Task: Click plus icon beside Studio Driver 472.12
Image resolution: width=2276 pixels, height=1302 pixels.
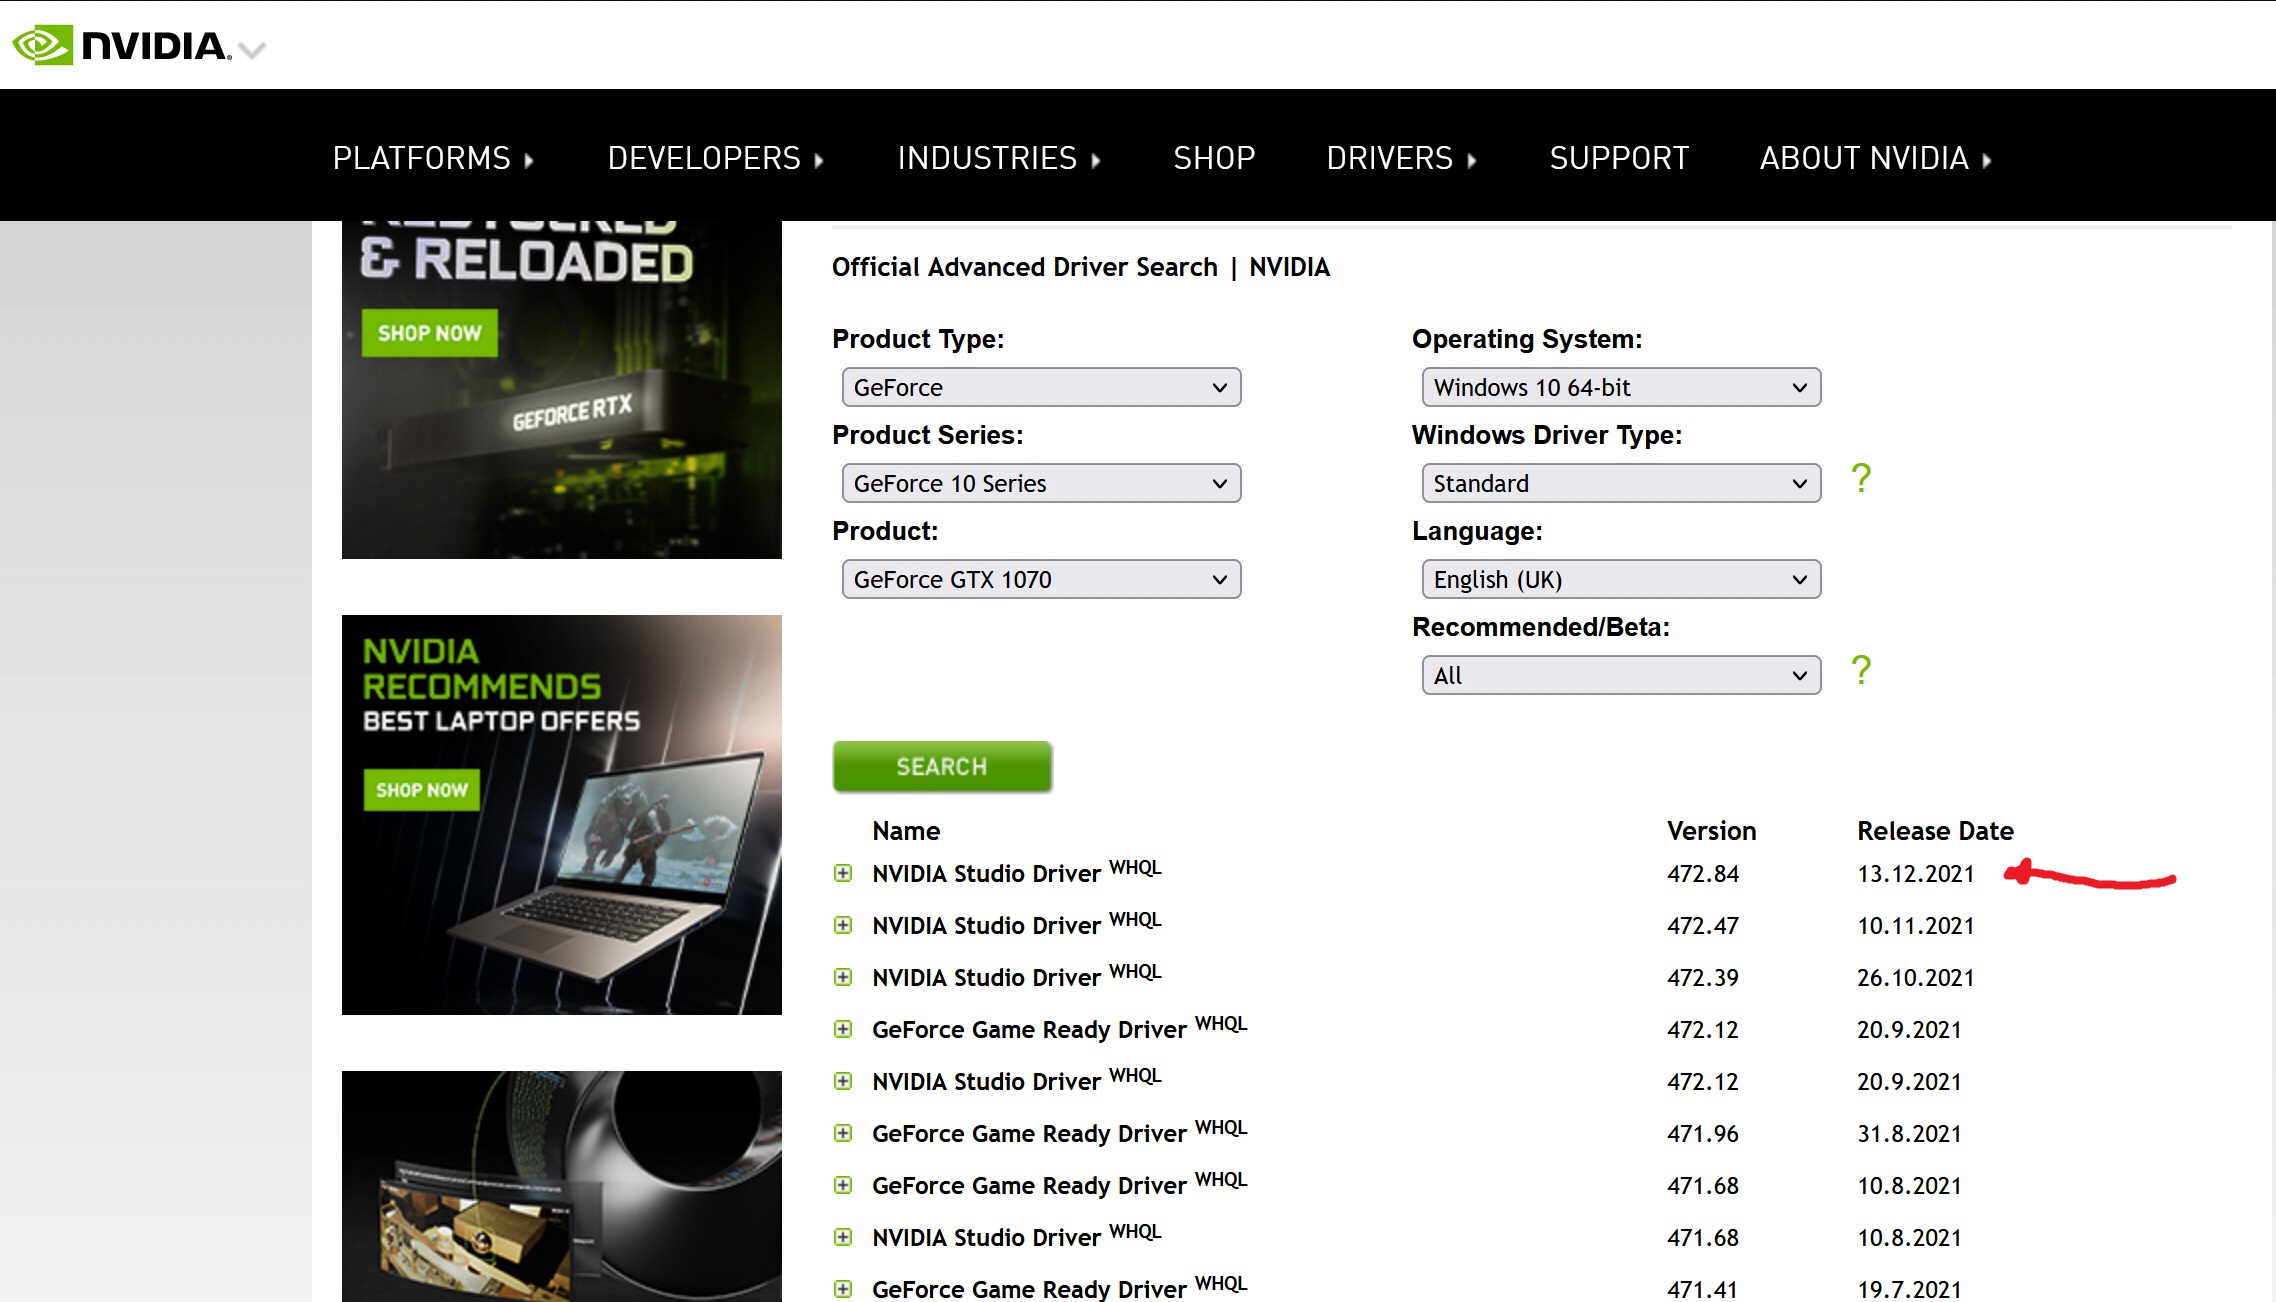Action: pos(843,1081)
